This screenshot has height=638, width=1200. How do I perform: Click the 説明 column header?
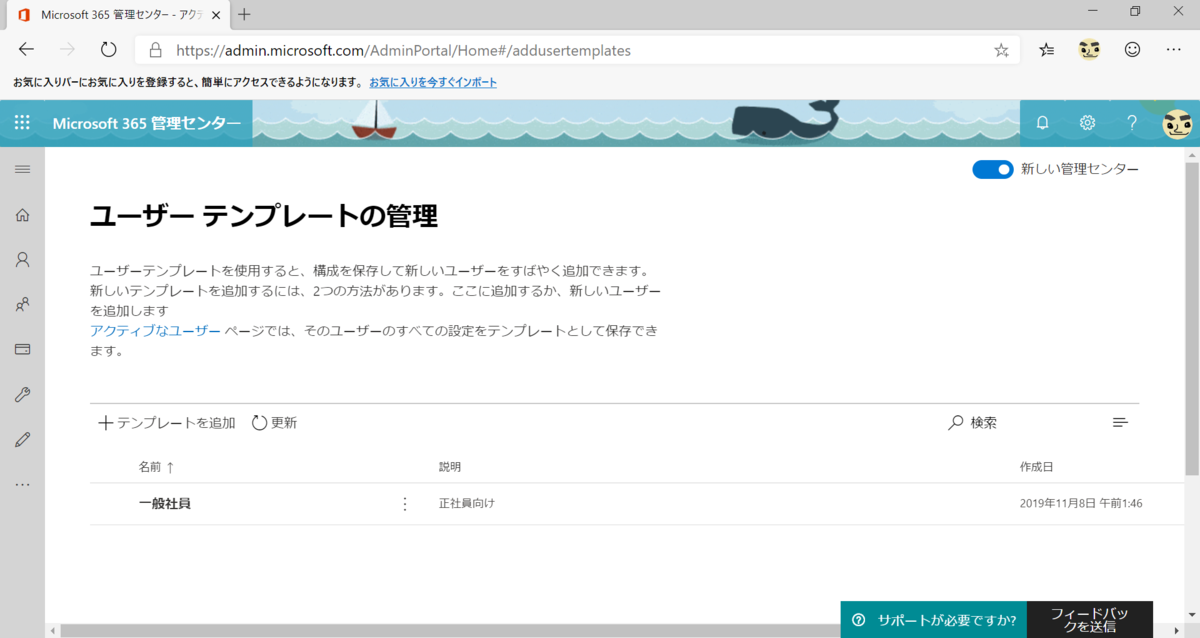click(450, 467)
